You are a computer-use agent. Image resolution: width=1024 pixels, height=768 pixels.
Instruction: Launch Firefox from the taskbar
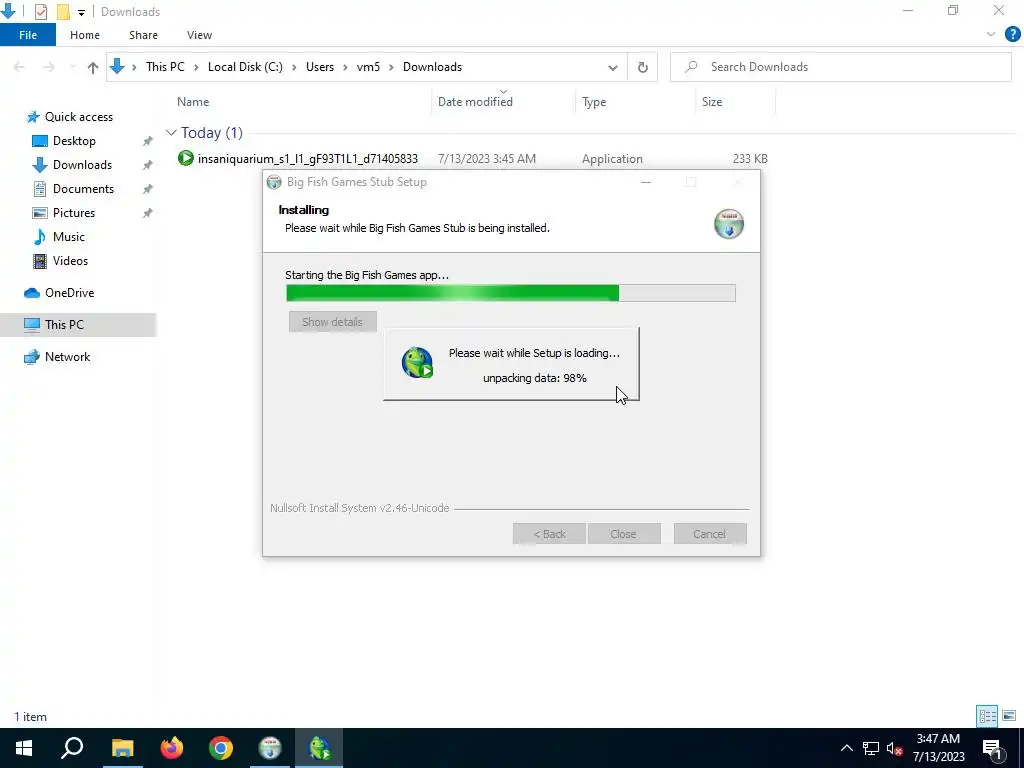[x=172, y=748]
